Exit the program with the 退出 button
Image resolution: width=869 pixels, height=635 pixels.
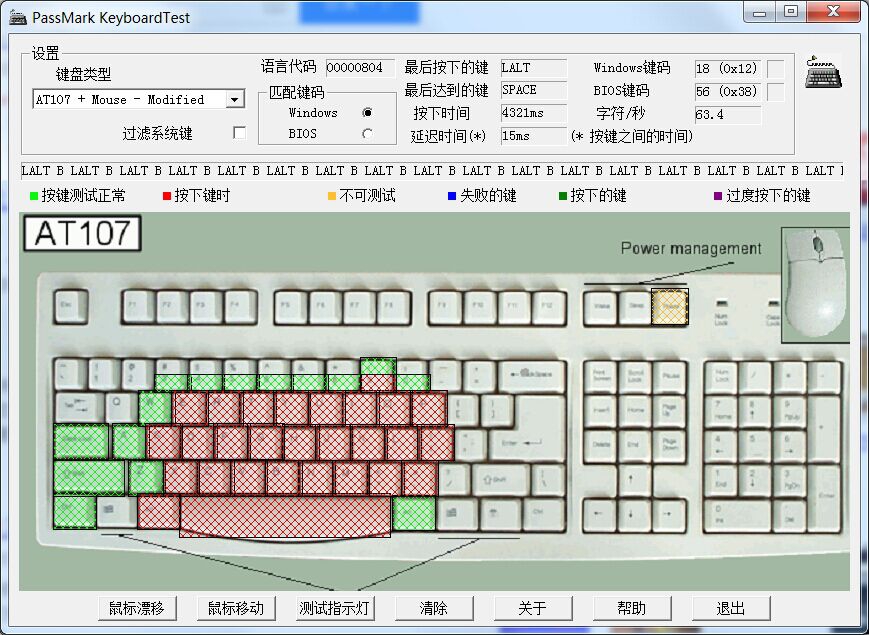click(730, 608)
